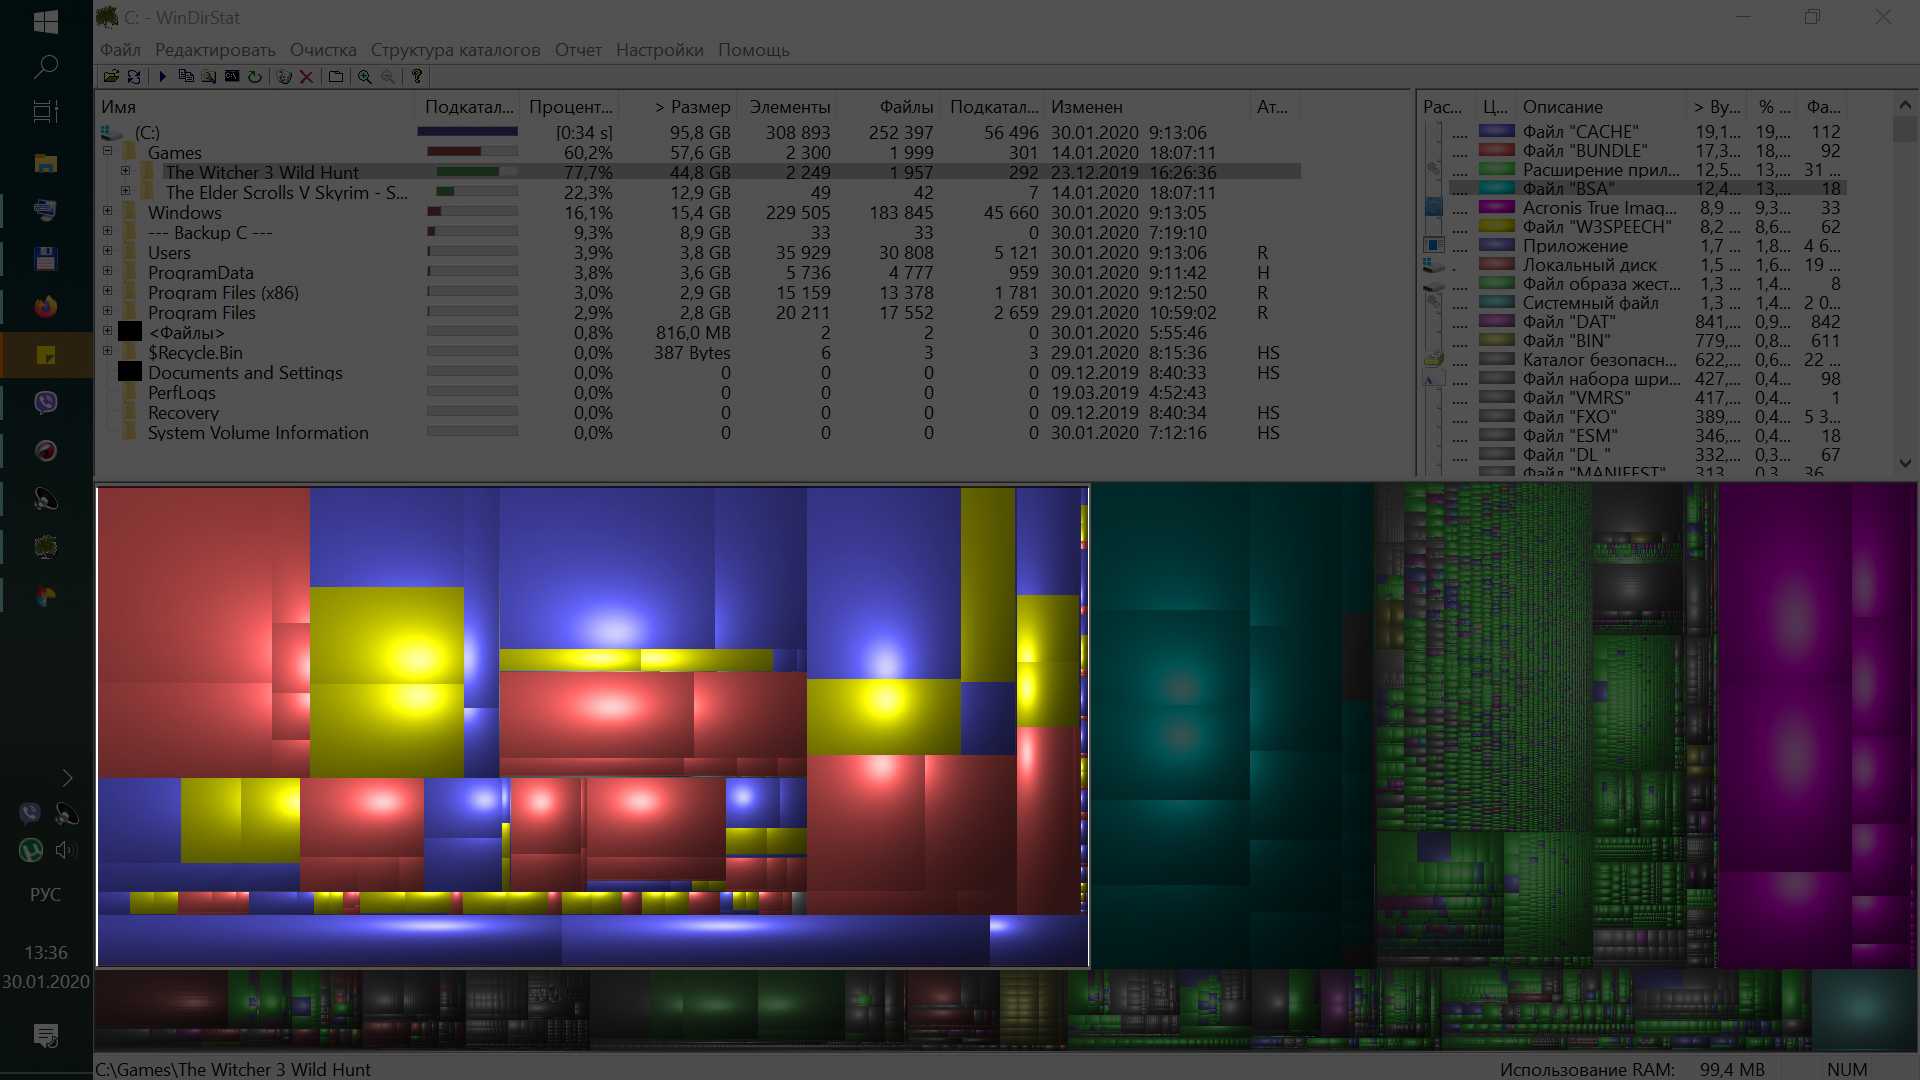
Task: Click the Open drive toolbar icon
Action: 111,76
